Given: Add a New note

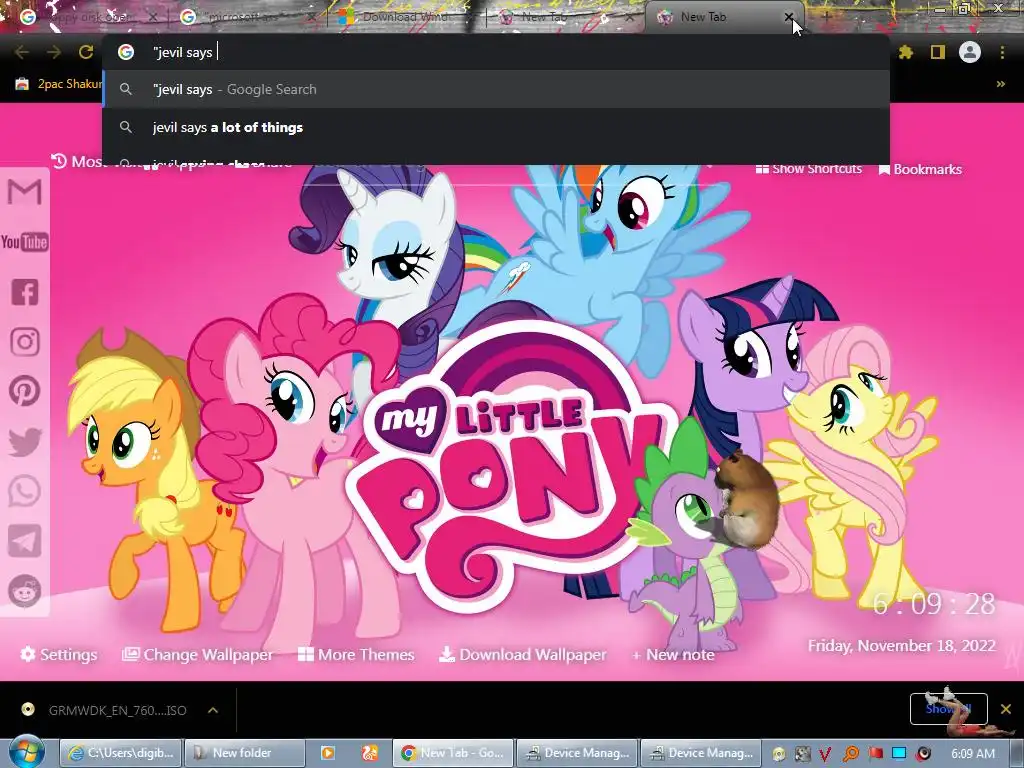Looking at the screenshot, I should pos(673,654).
